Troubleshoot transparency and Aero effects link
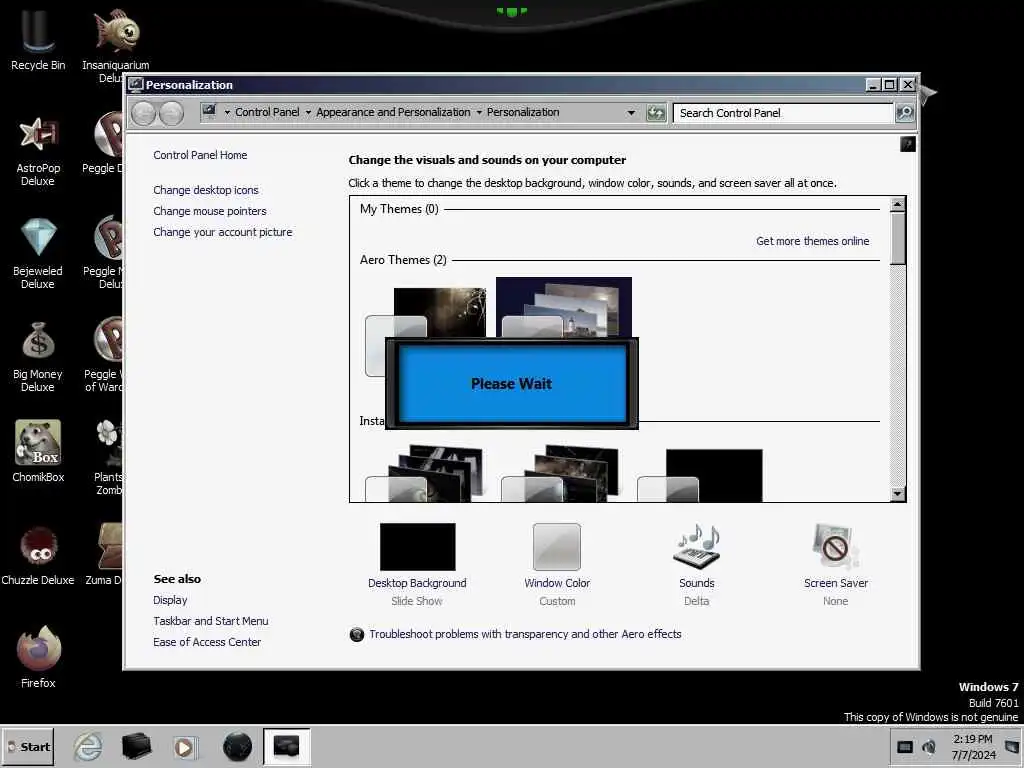Viewport: 1024px width, 768px height. pyautogui.click(x=525, y=634)
